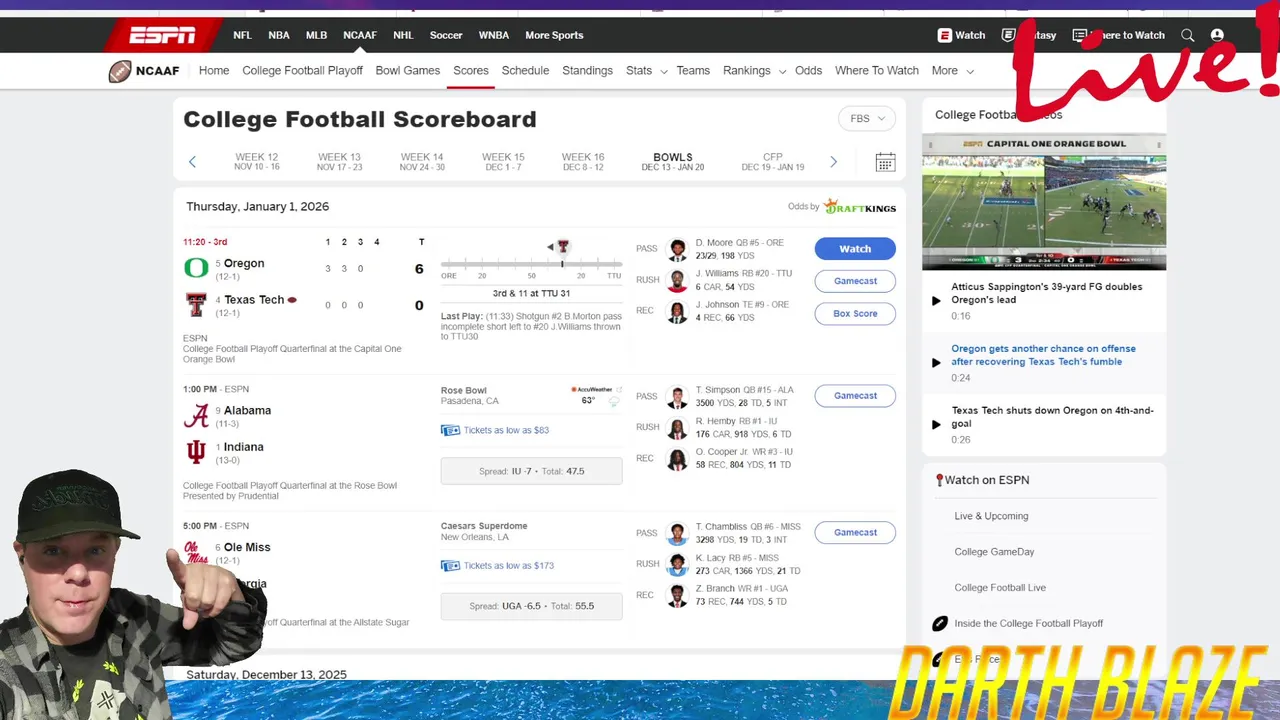Open the Soccer menu

click(446, 35)
